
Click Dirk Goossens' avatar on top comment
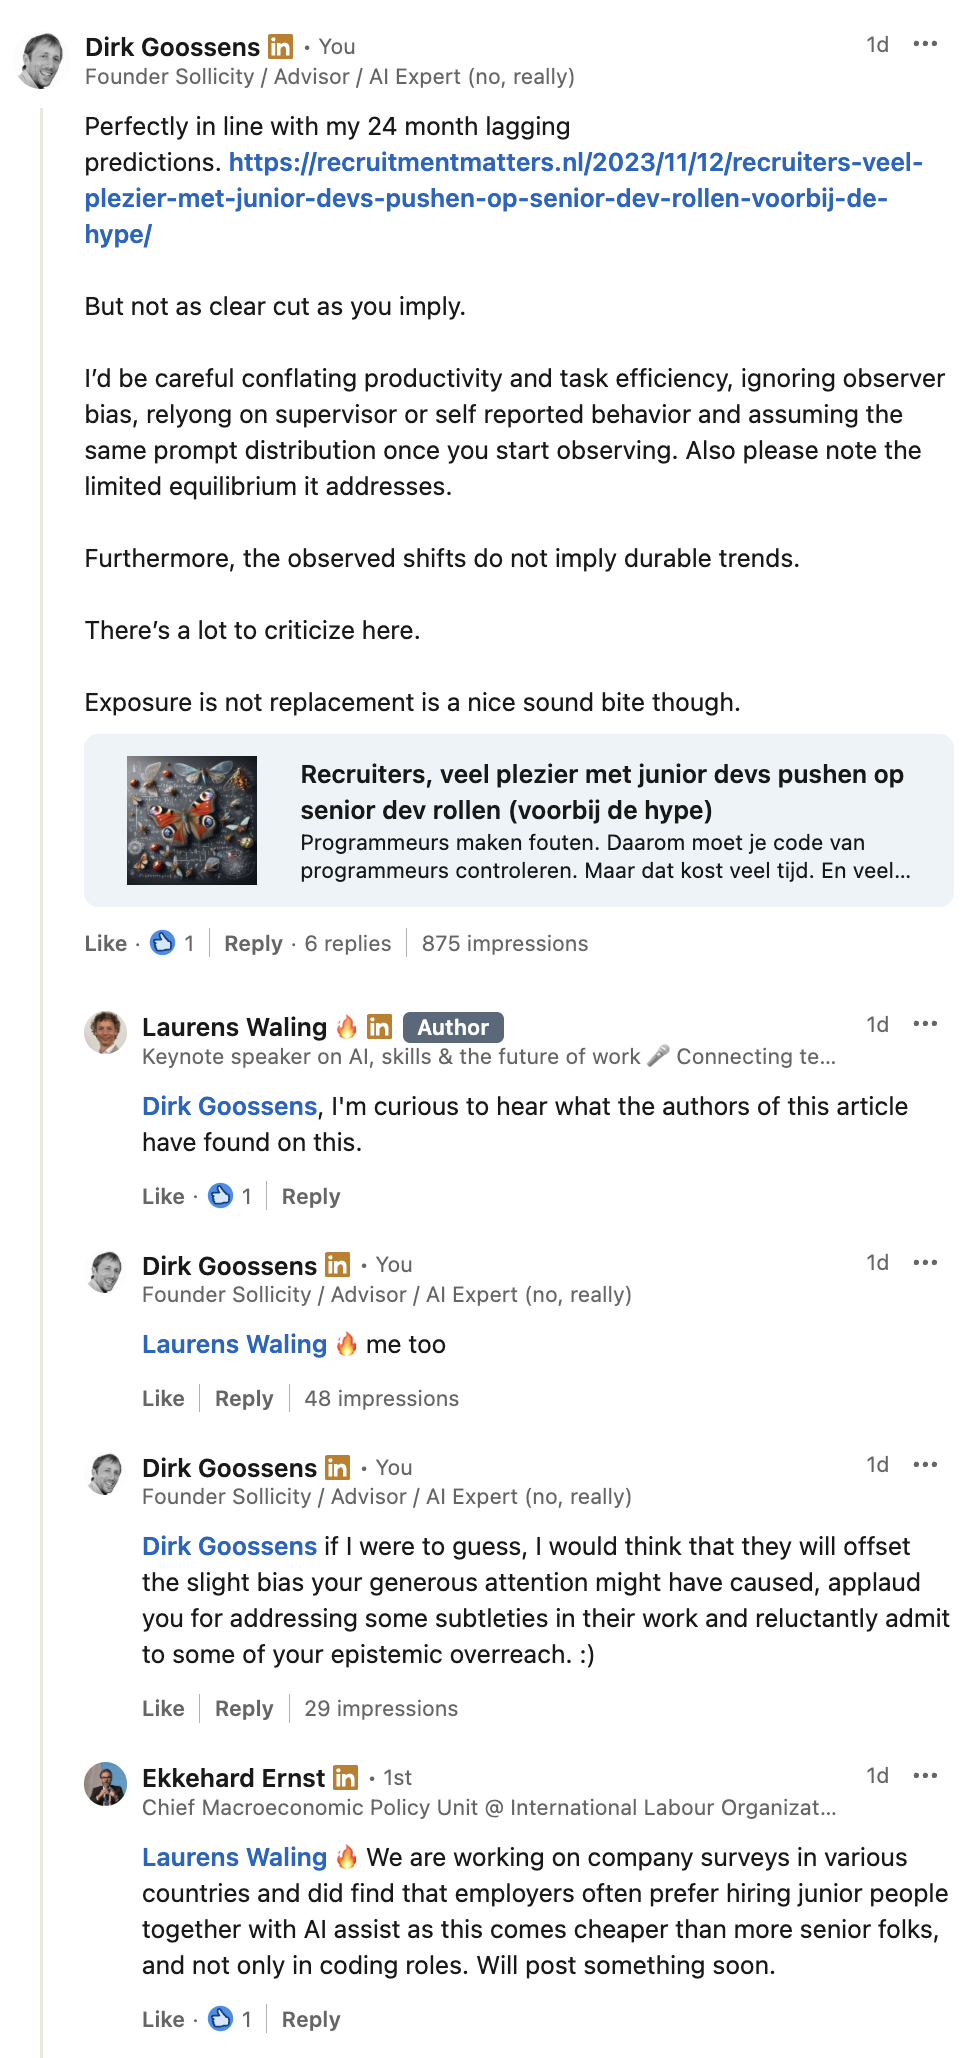click(x=42, y=61)
